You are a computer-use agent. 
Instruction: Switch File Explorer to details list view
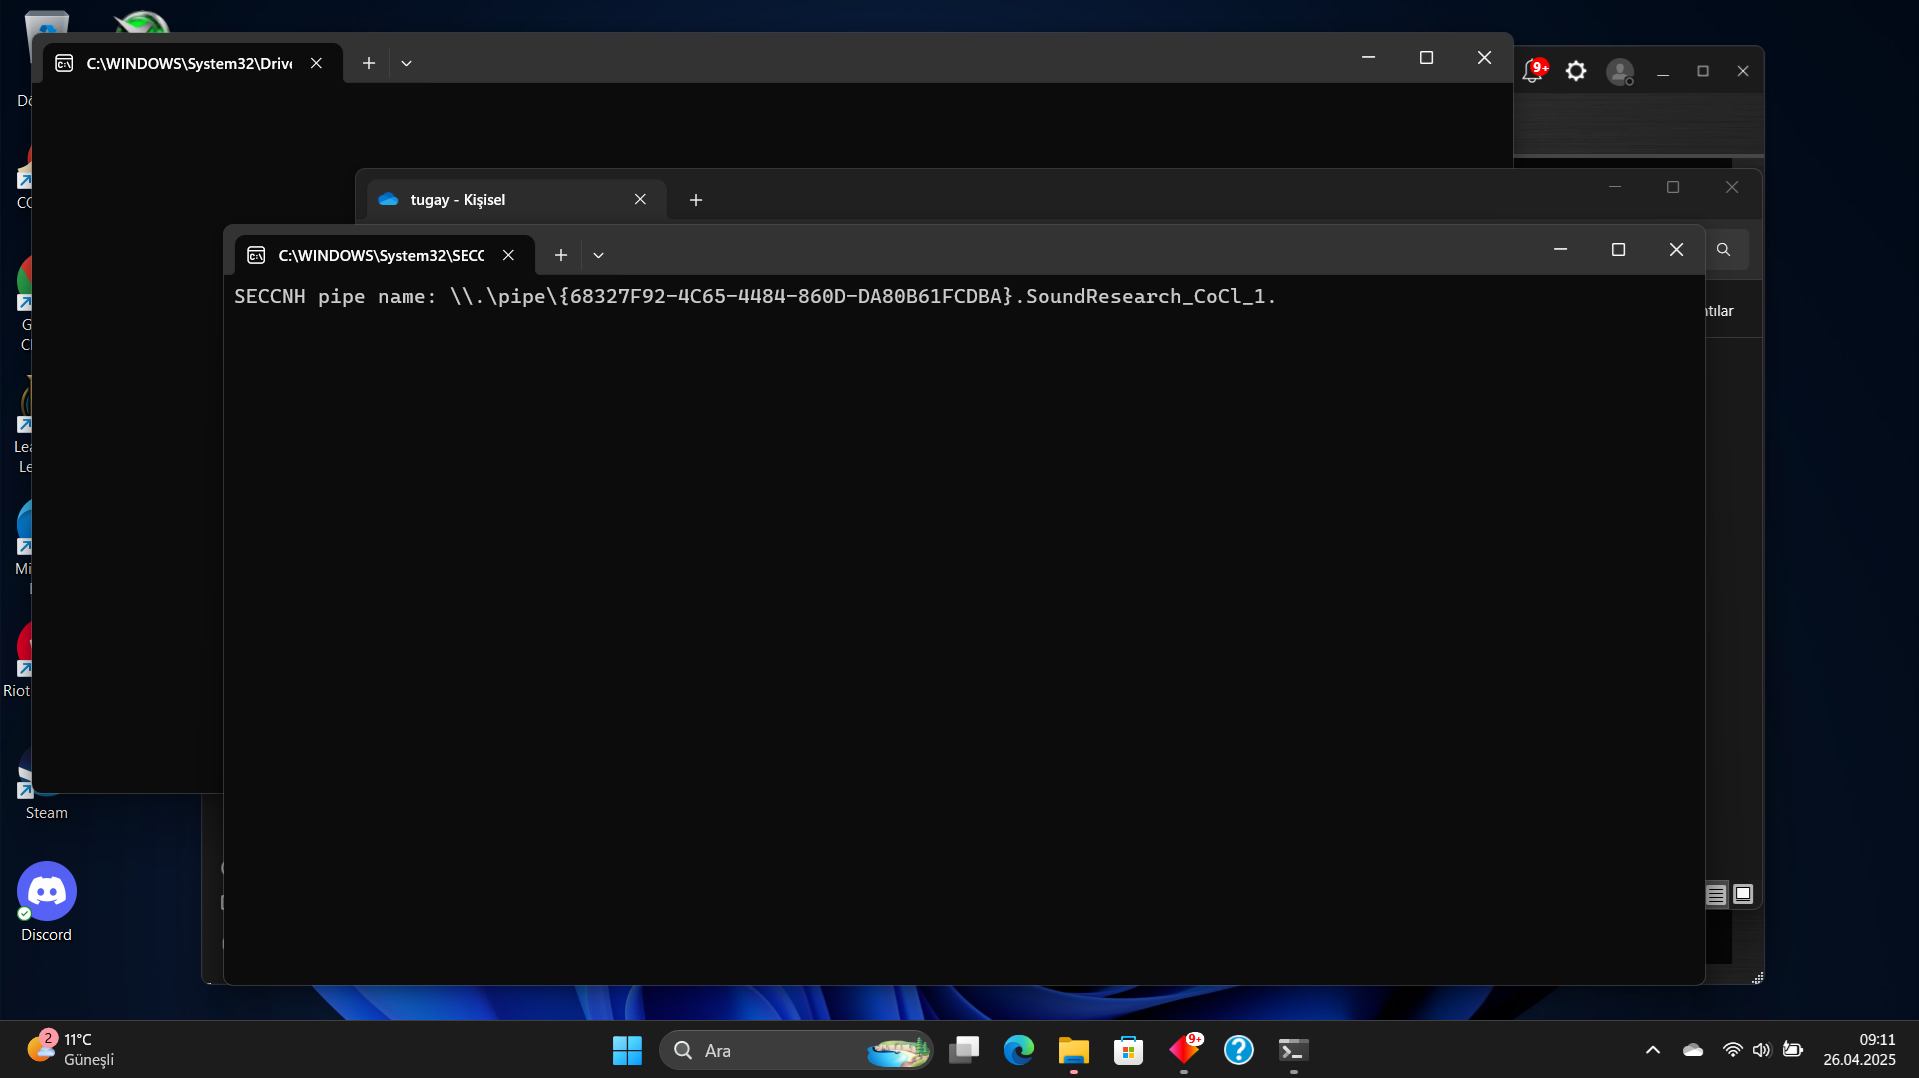point(1716,894)
